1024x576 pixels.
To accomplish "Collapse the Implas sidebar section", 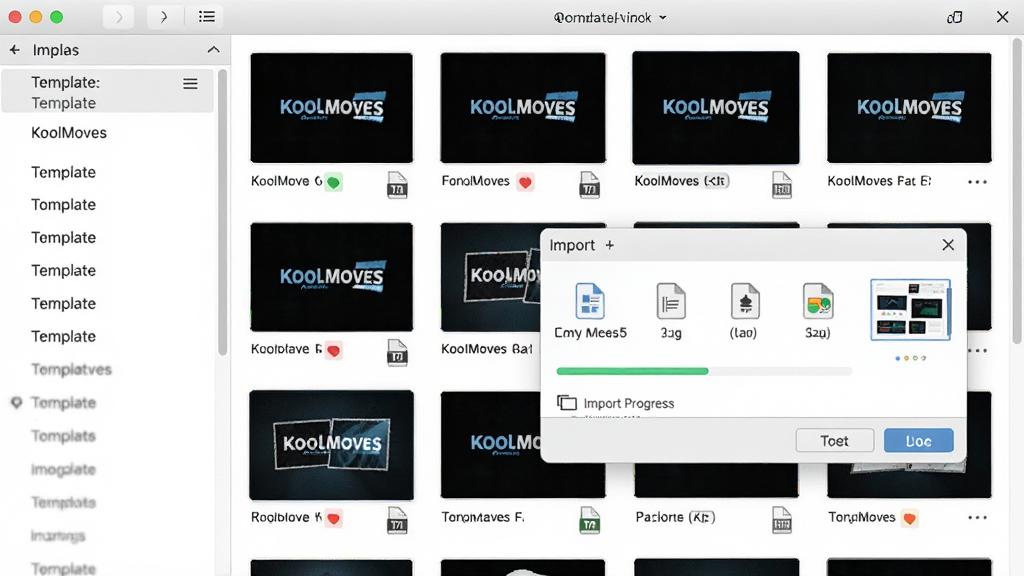I will [x=214, y=50].
